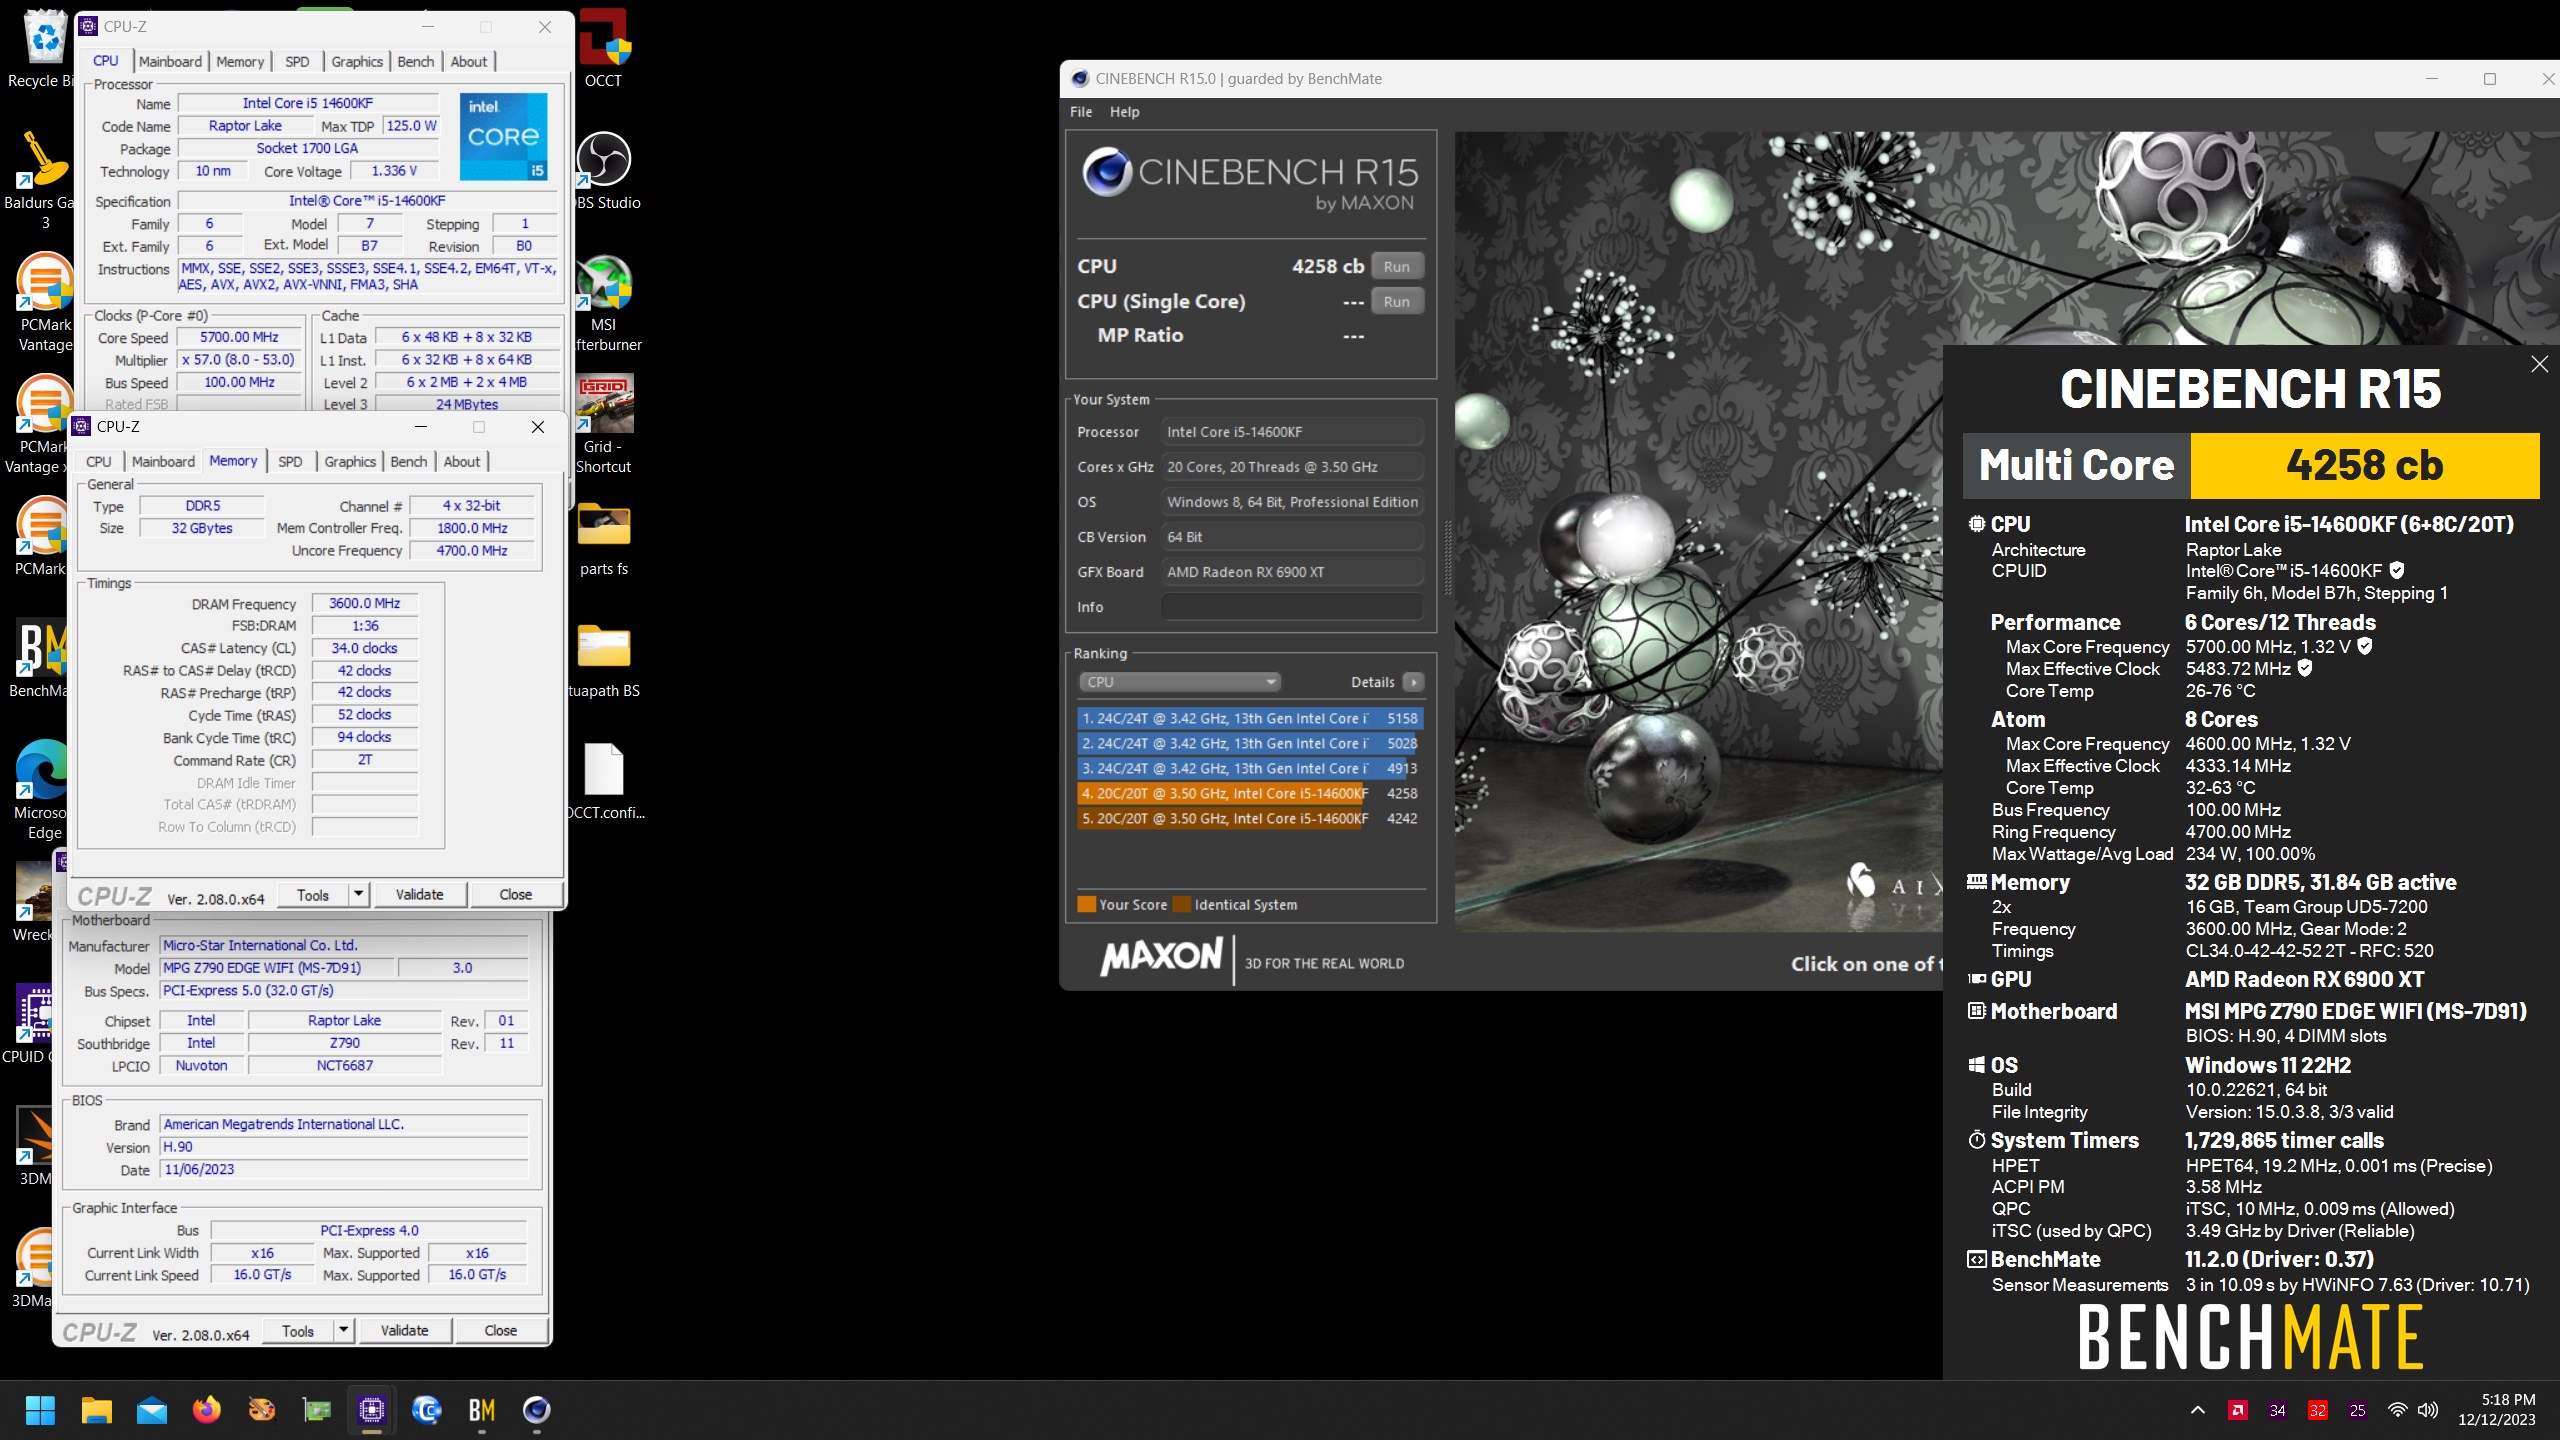Open the Cinebench Help menu
This screenshot has width=2560, height=1440.
click(1124, 112)
